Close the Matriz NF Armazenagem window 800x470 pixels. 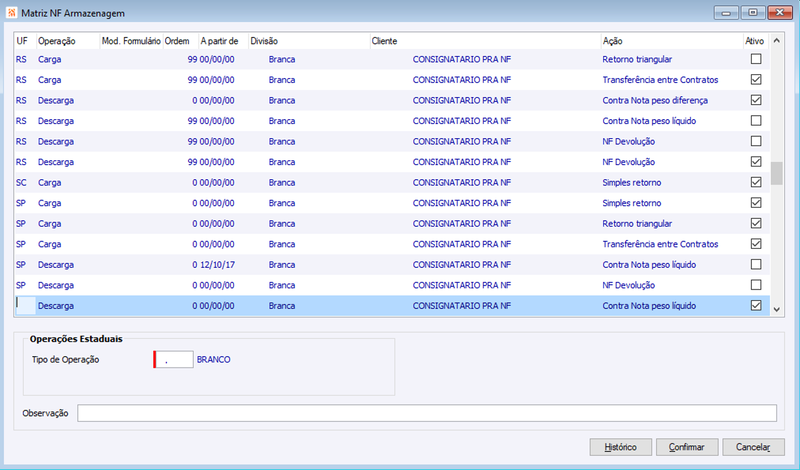point(780,12)
